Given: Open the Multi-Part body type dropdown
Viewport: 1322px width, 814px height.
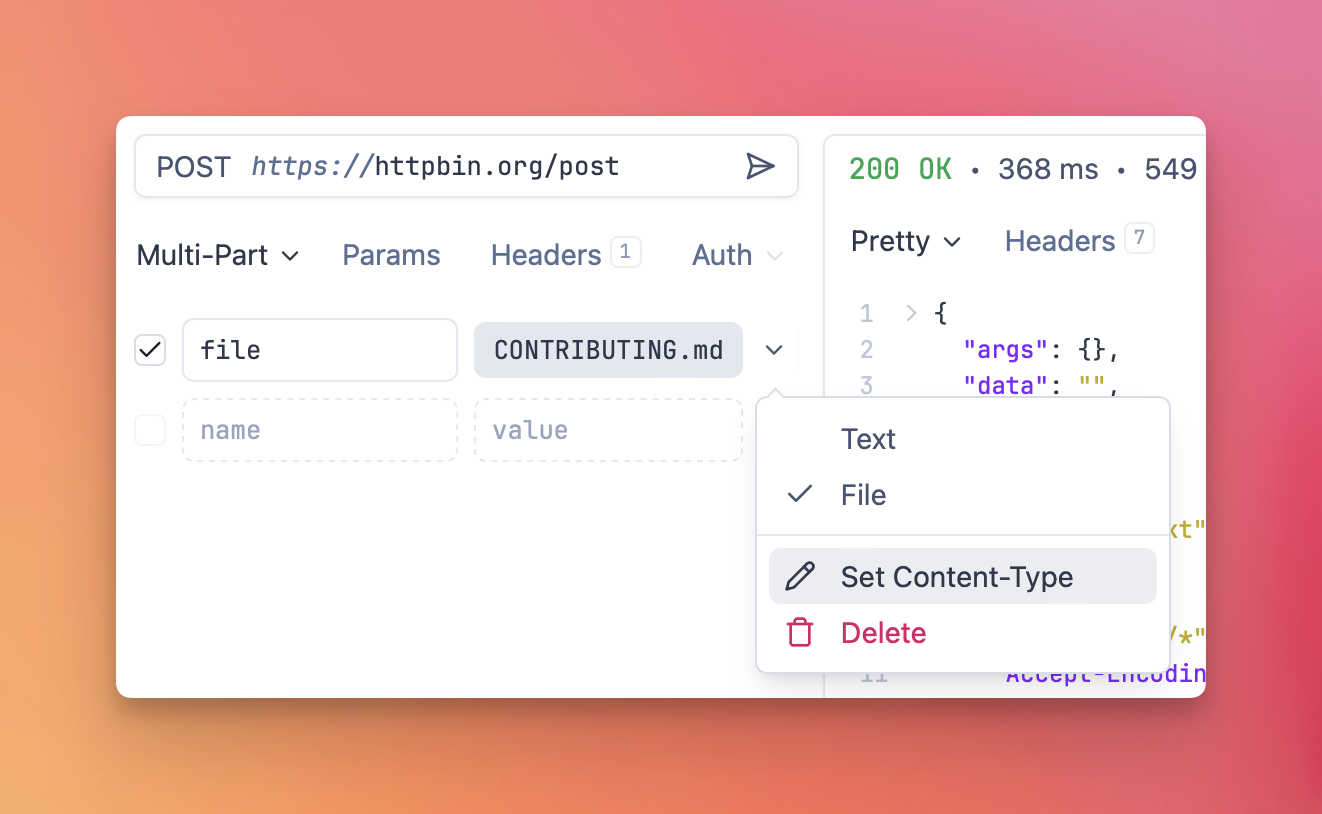Looking at the screenshot, I should tap(217, 256).
